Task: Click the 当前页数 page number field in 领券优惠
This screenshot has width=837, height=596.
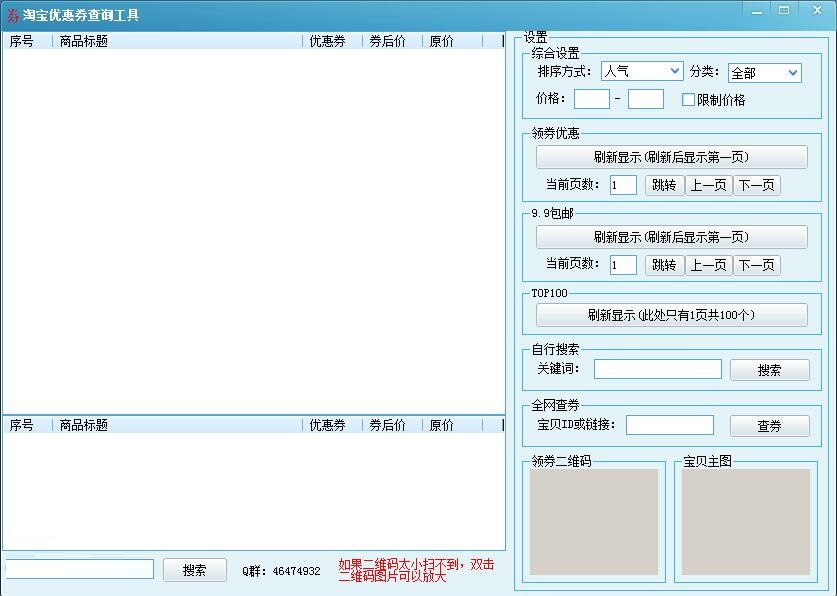Action: pos(622,184)
